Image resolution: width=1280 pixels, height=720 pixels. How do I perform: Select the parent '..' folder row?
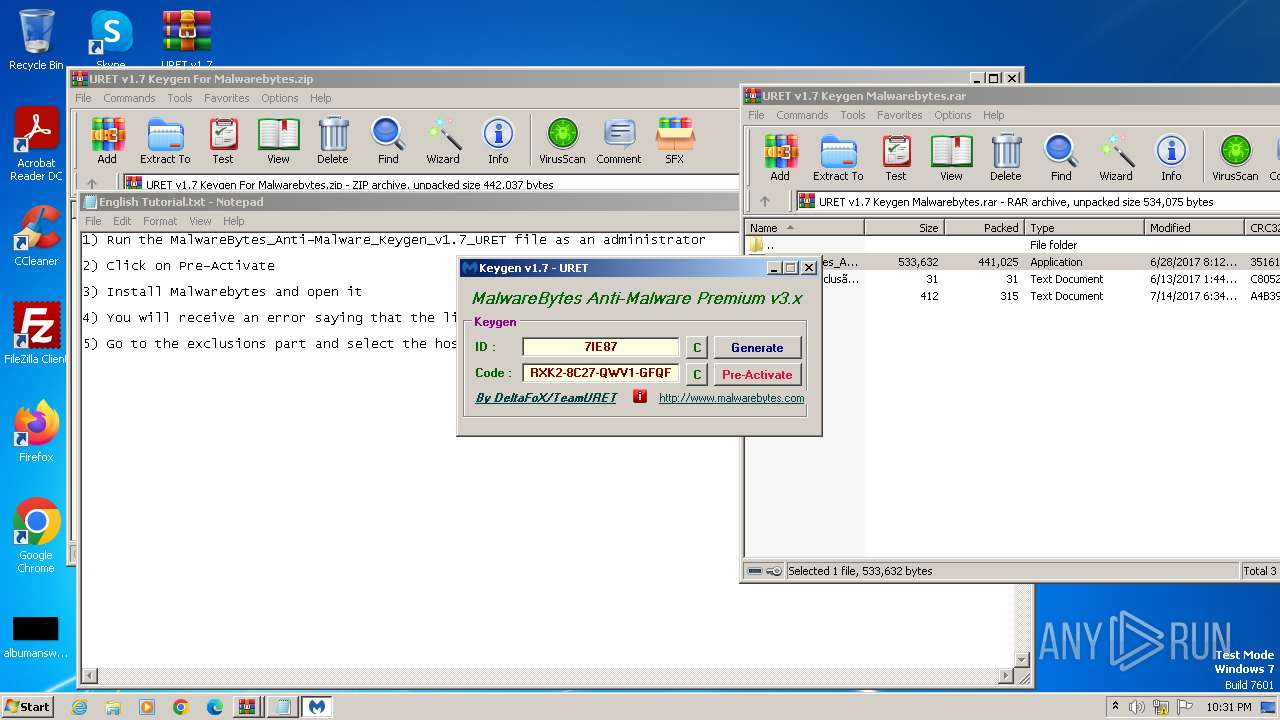tap(1012, 245)
